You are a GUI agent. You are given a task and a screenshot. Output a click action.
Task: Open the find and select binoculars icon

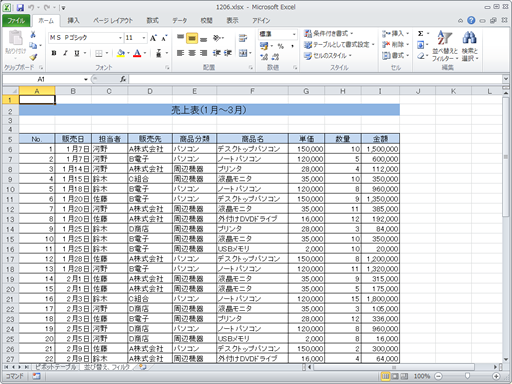coord(470,46)
